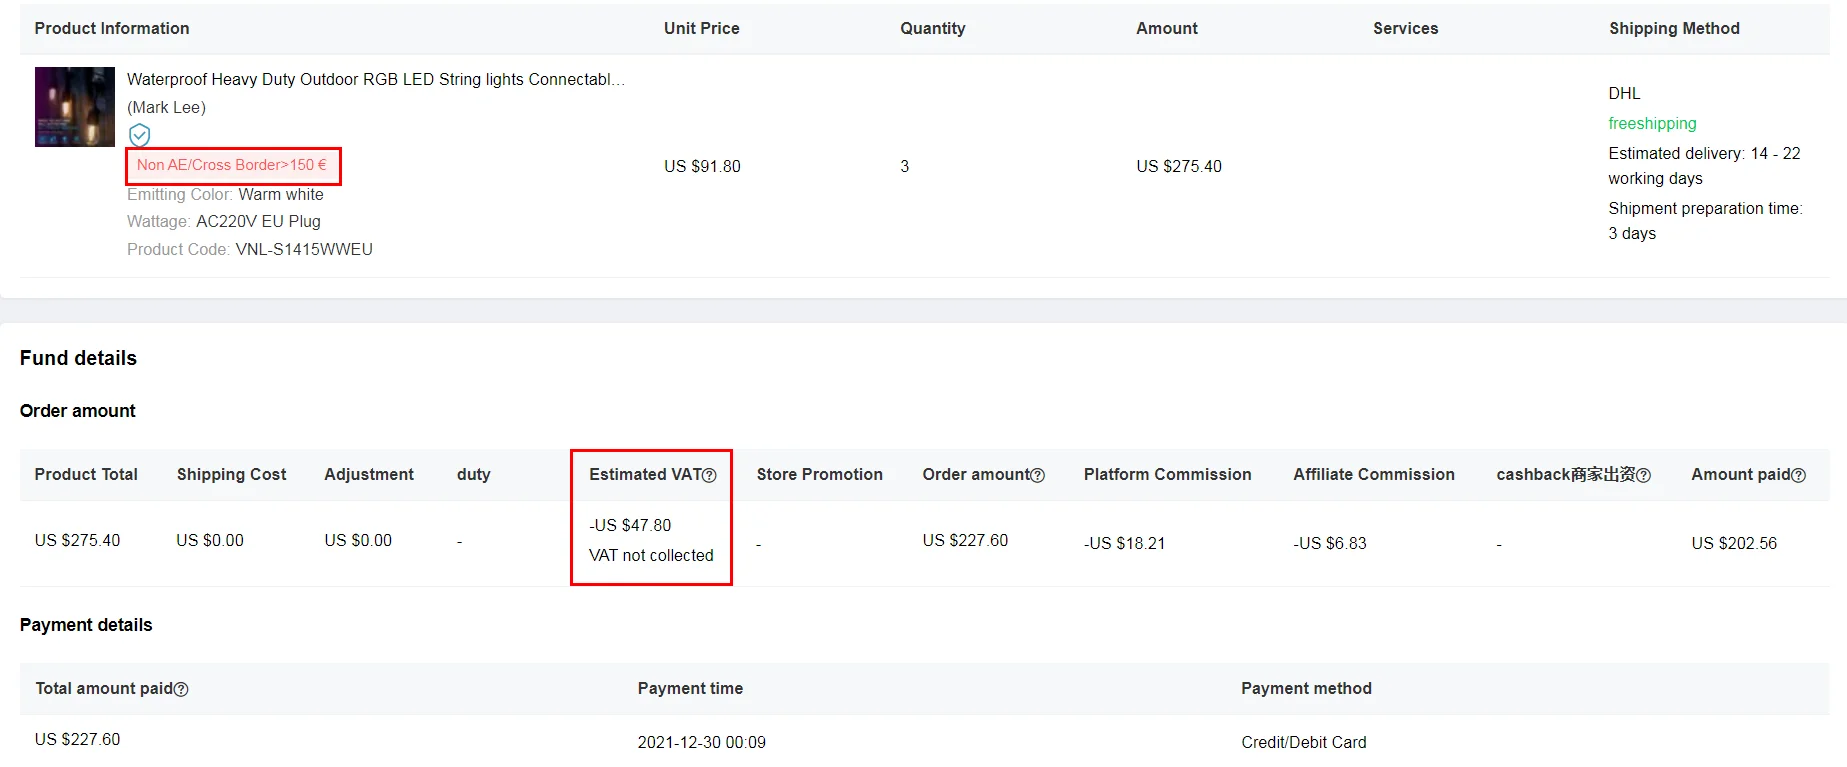Click the shield badge under the buyer name

(140, 135)
